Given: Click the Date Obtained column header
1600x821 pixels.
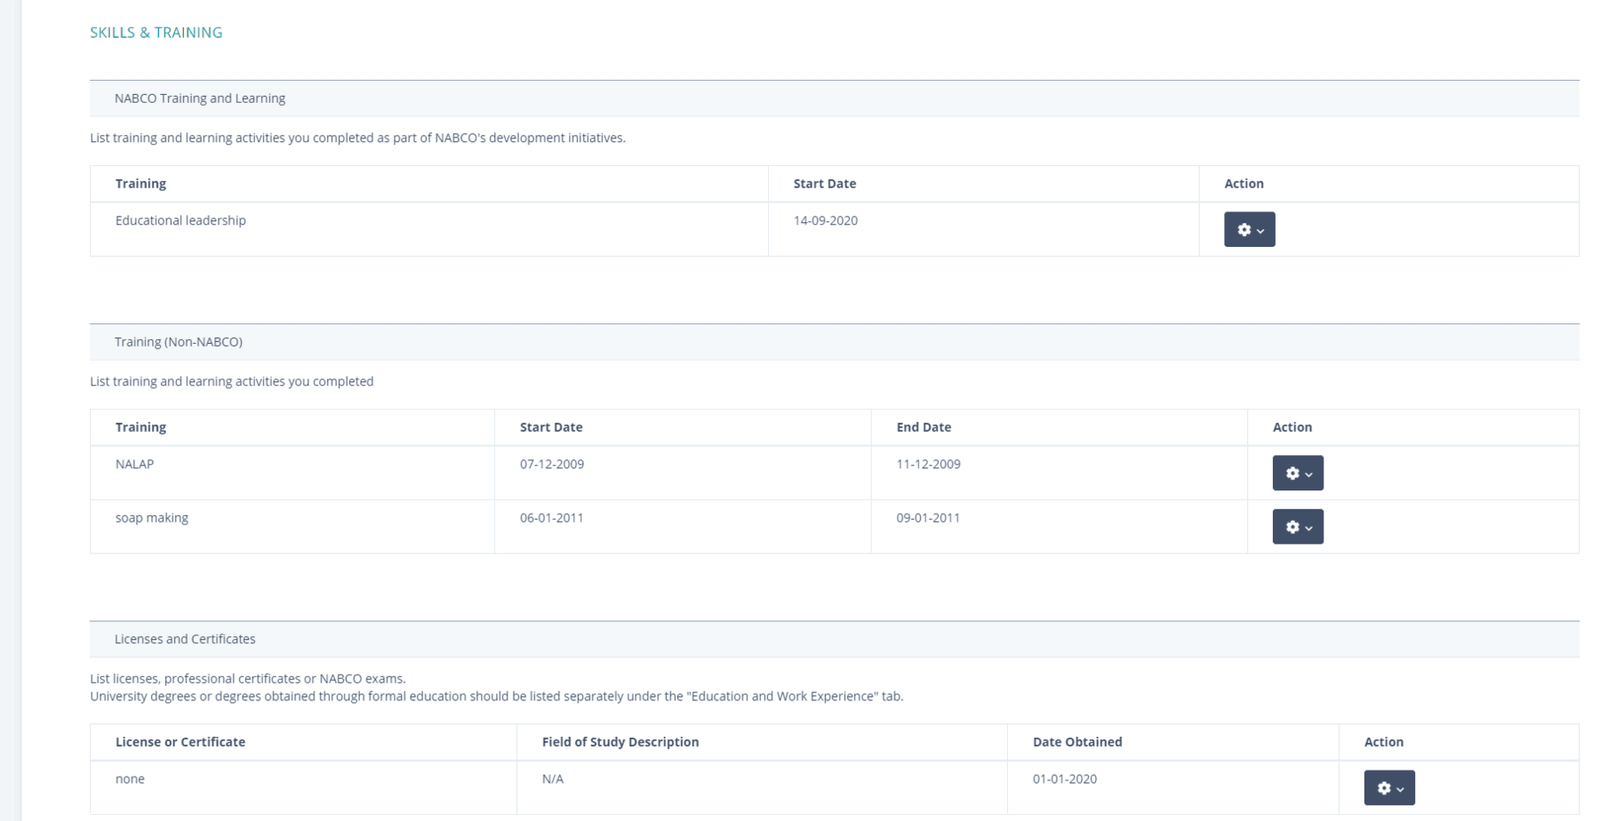Looking at the screenshot, I should pos(1077,742).
